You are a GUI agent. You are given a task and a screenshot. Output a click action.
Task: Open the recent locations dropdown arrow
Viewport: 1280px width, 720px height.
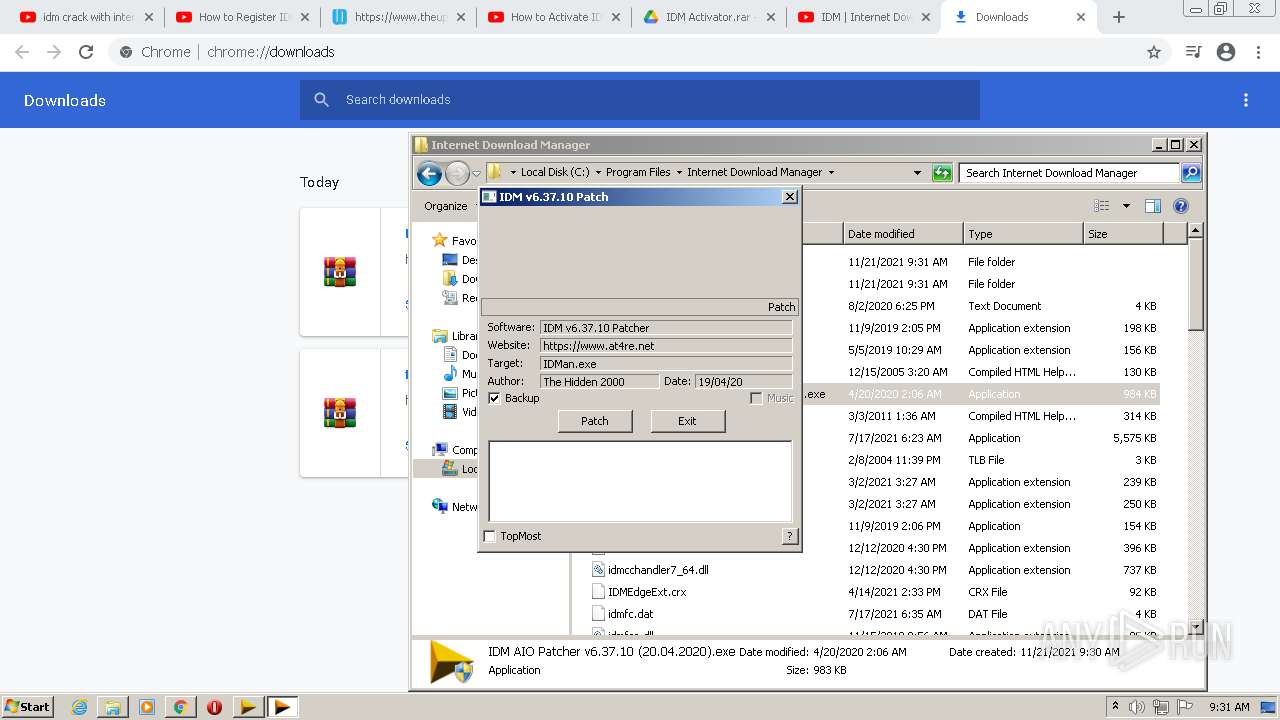click(x=477, y=173)
